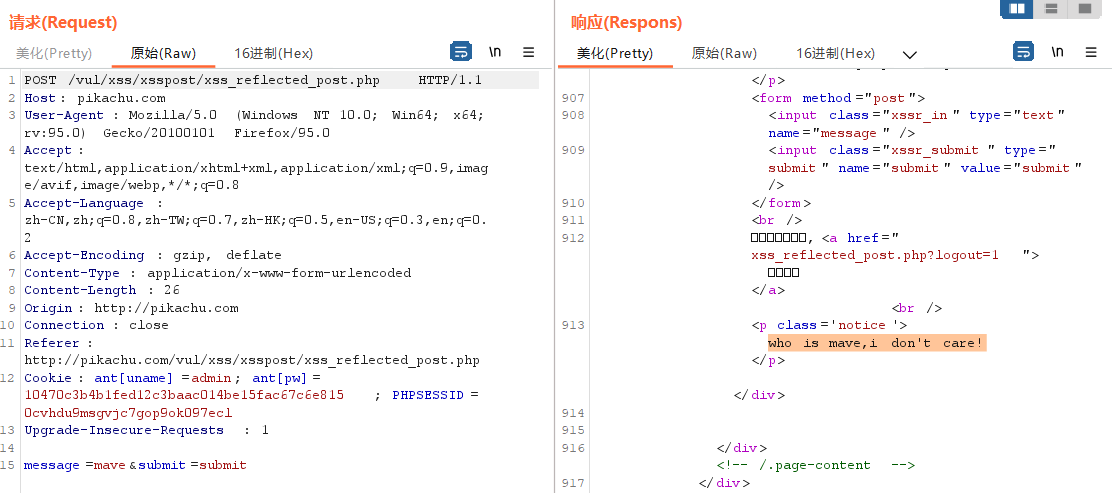Switch Request to 美化(Pretty) tab
Screen dimensions: 1112x493
[55, 53]
